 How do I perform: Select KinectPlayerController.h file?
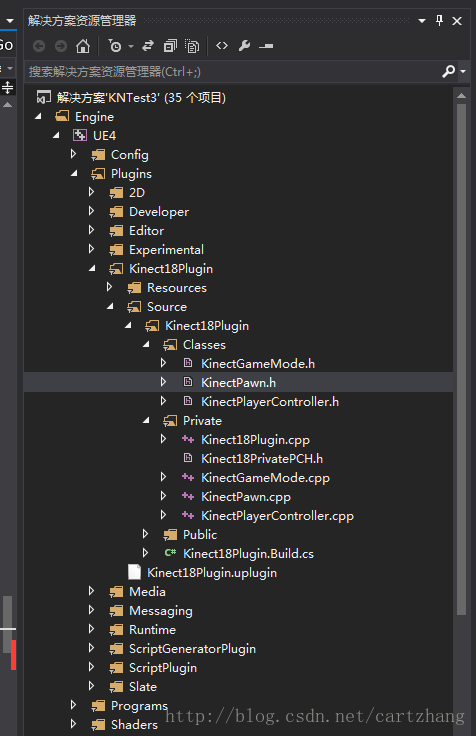click(270, 401)
